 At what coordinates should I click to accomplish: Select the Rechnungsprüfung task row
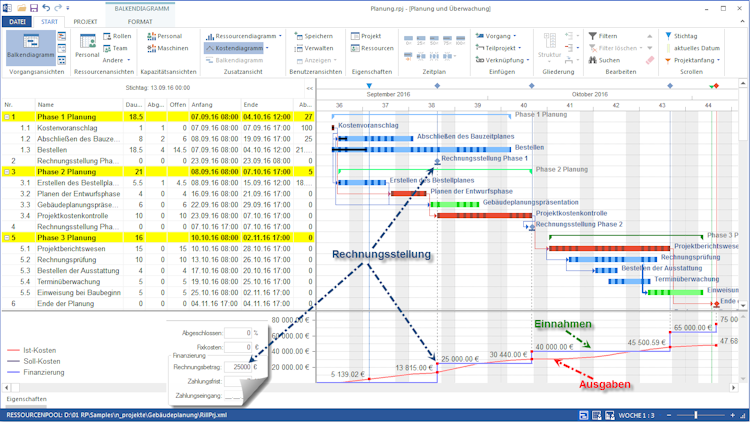coord(158,260)
